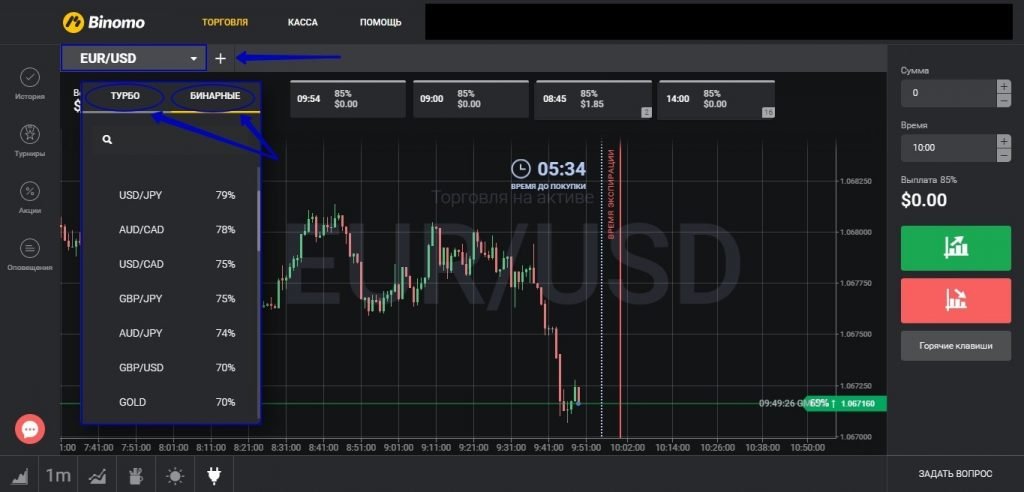Viewport: 1024px width, 492px height.
Task: Open the drawing tools pencil cup icon
Action: pyautogui.click(x=137, y=475)
